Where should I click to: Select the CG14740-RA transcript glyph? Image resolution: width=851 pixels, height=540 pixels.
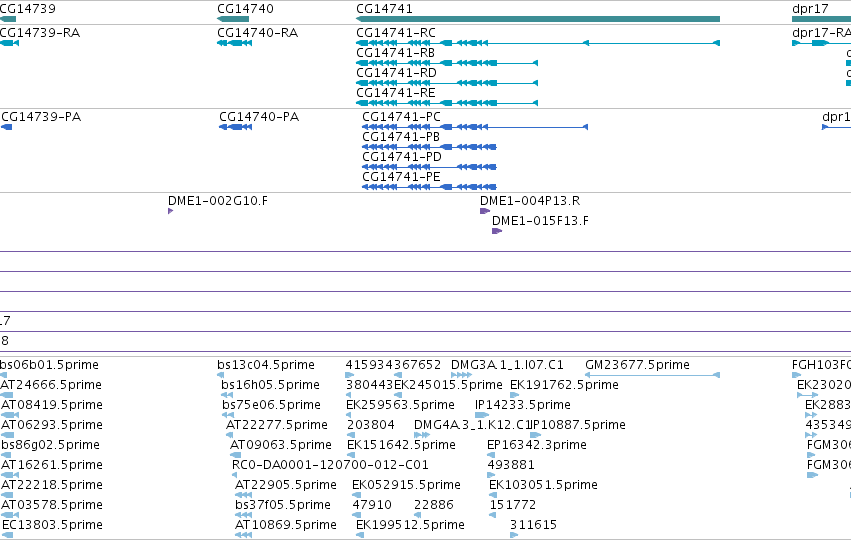click(x=234, y=43)
